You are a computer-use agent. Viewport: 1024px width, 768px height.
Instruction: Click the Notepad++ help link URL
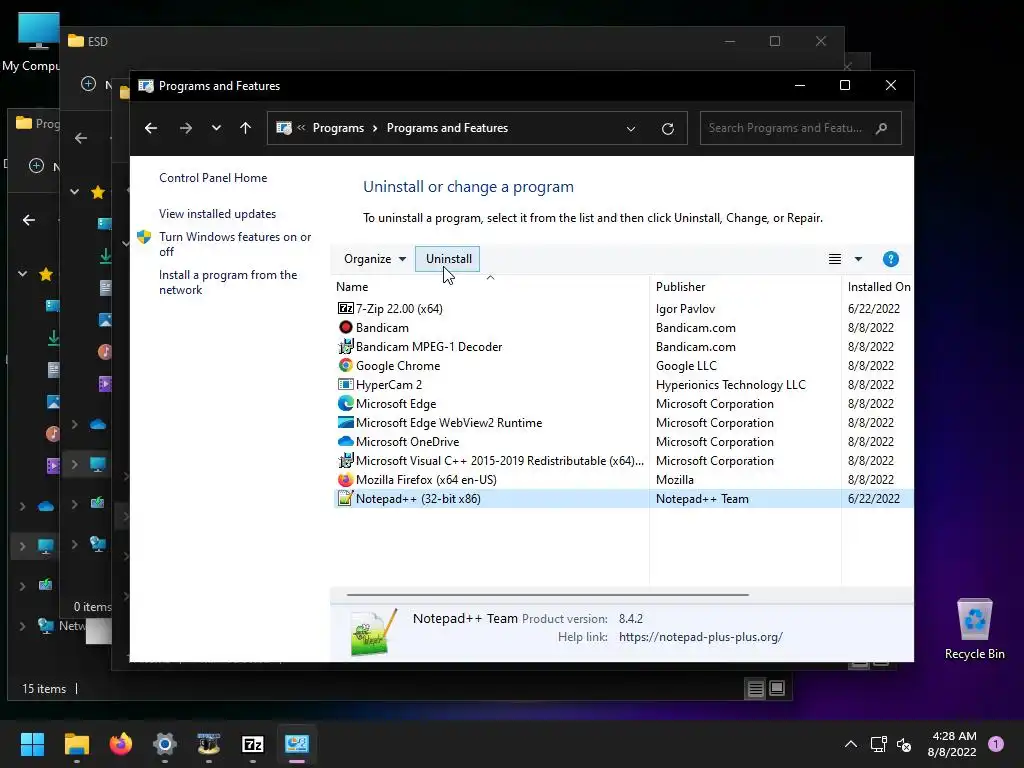point(701,637)
